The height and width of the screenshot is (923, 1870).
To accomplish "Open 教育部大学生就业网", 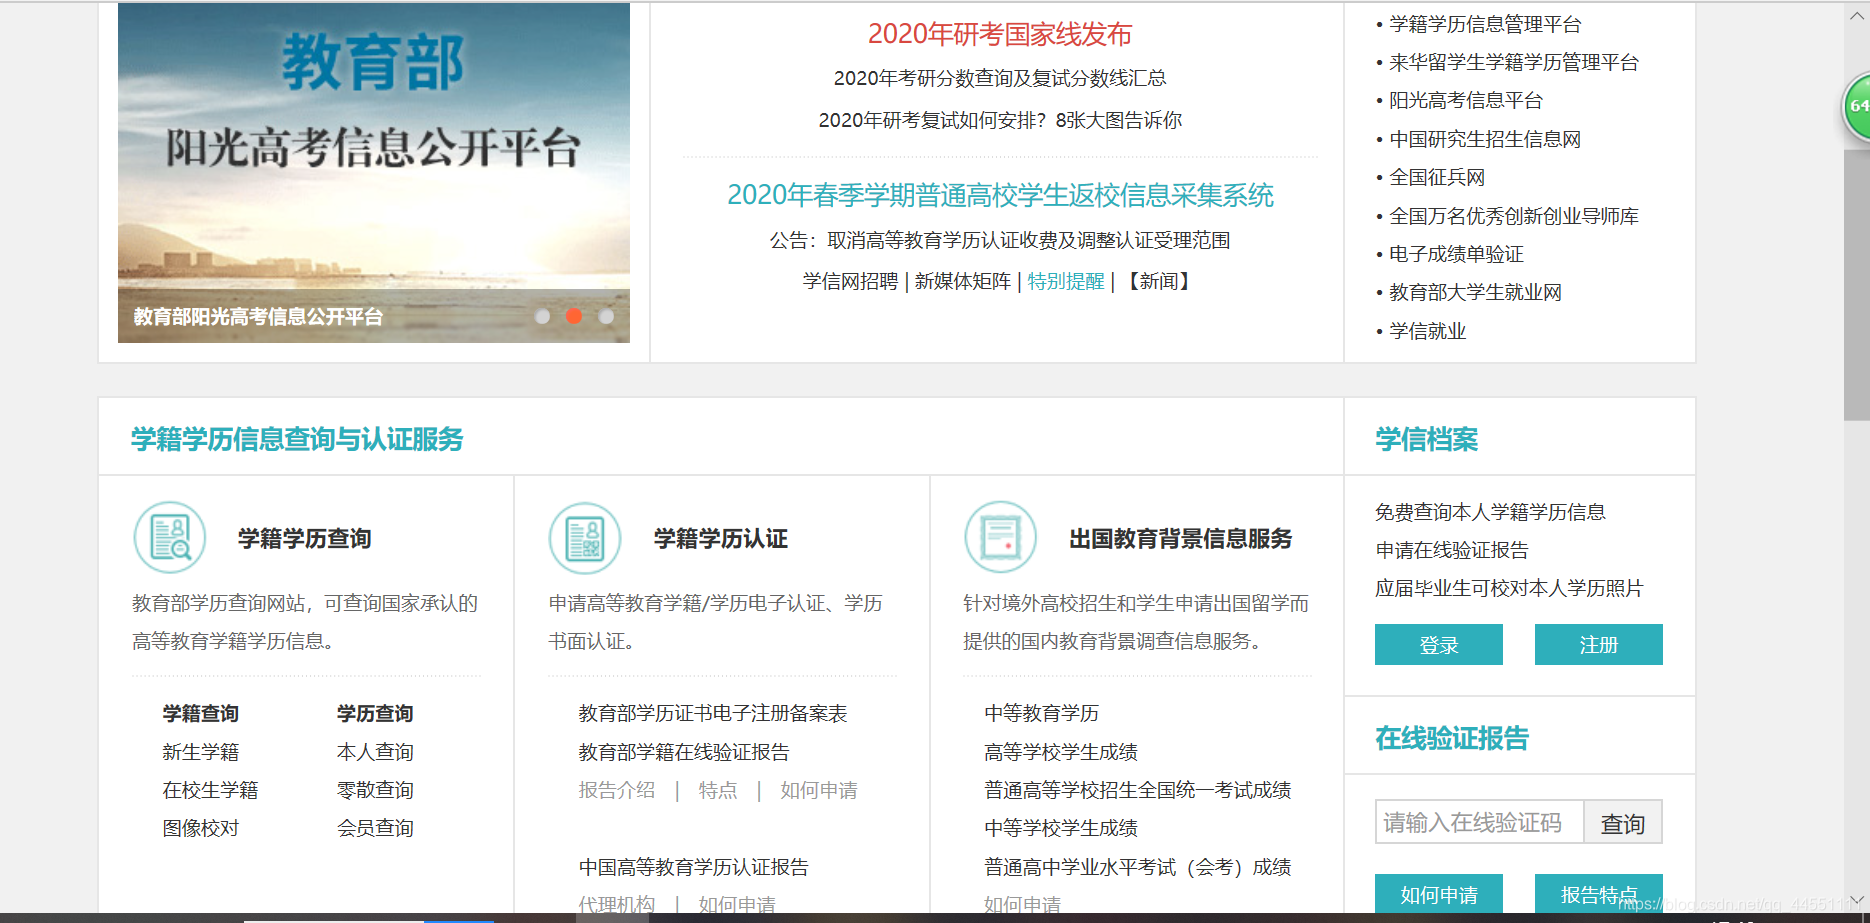I will [1475, 292].
